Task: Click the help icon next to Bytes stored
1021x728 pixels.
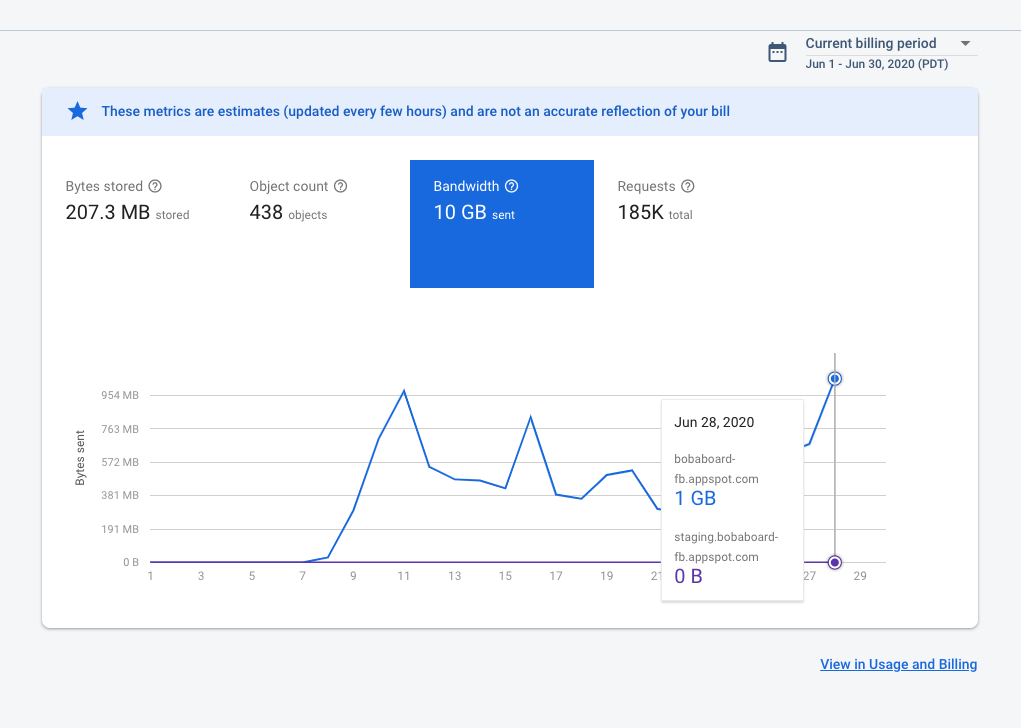Action: tap(155, 186)
